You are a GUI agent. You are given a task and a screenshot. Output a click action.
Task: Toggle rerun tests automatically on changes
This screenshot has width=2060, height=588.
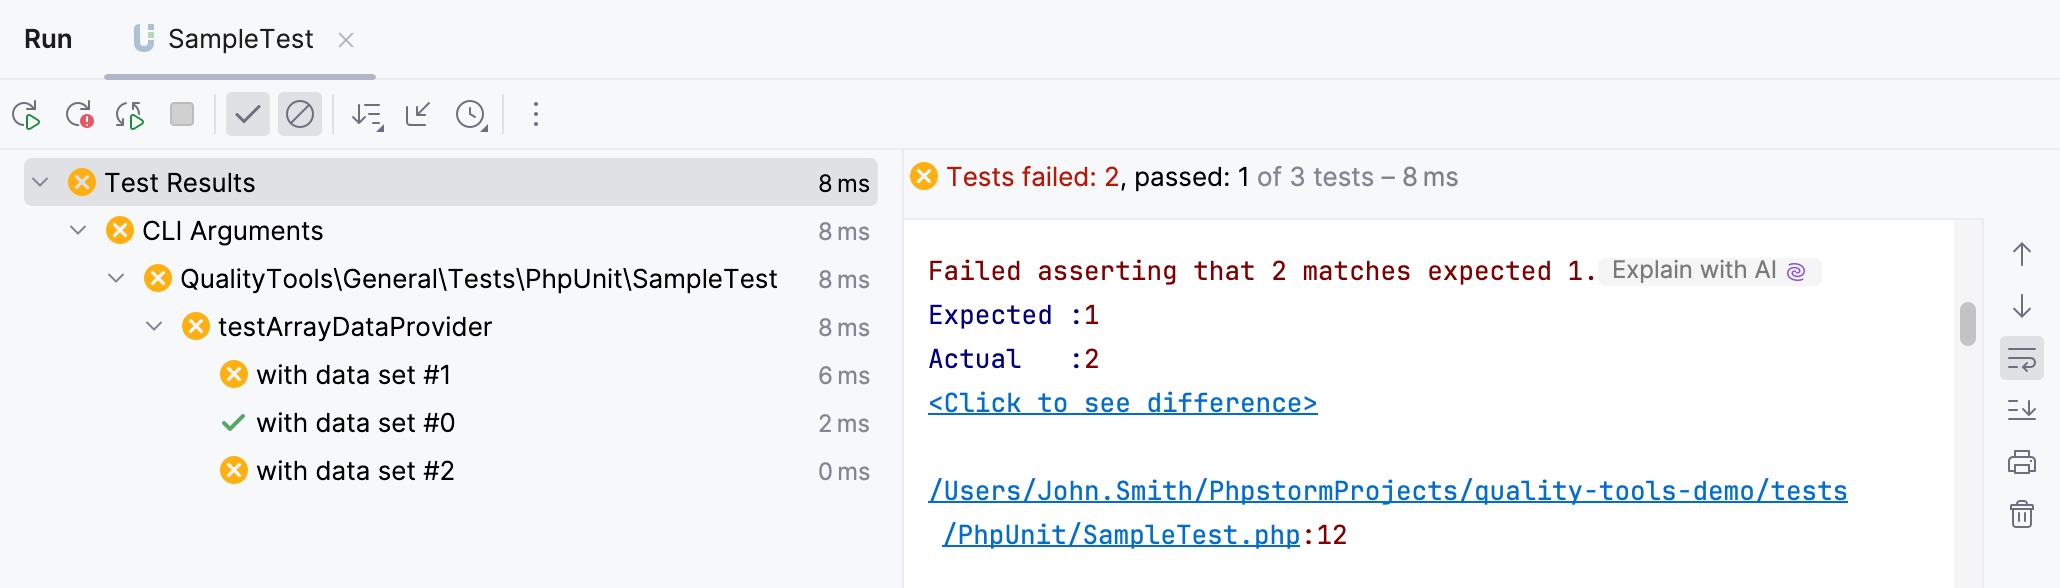click(x=130, y=114)
